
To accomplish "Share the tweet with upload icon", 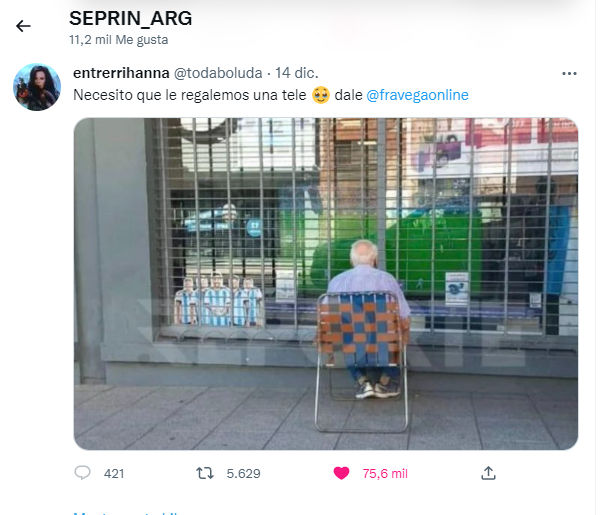I will (488, 473).
